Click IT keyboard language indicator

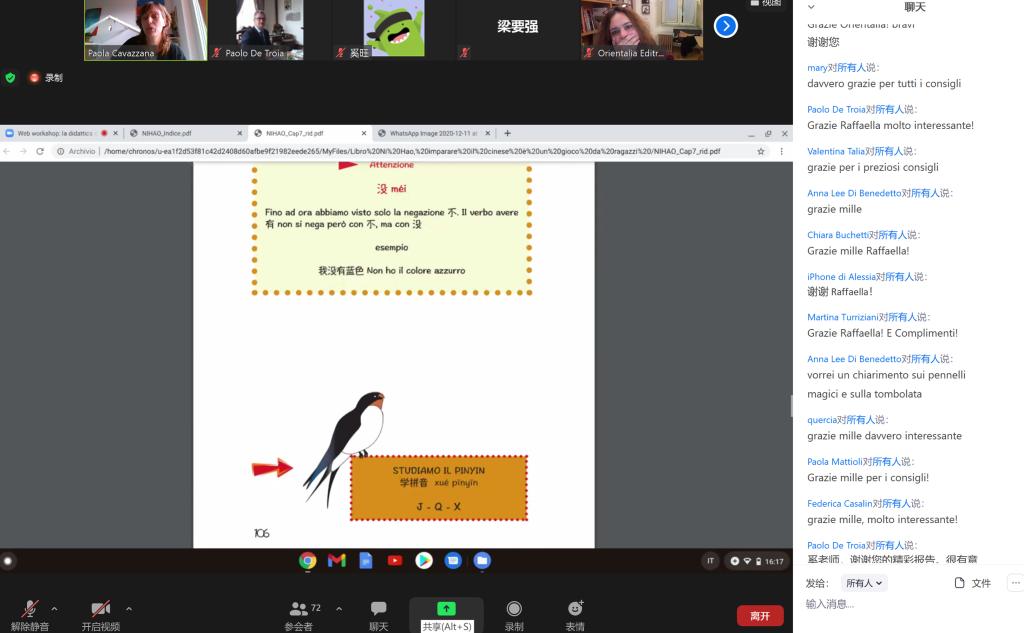(x=711, y=561)
